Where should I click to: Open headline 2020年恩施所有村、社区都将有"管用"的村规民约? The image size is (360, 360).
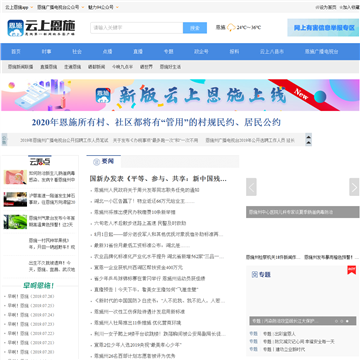(156, 122)
